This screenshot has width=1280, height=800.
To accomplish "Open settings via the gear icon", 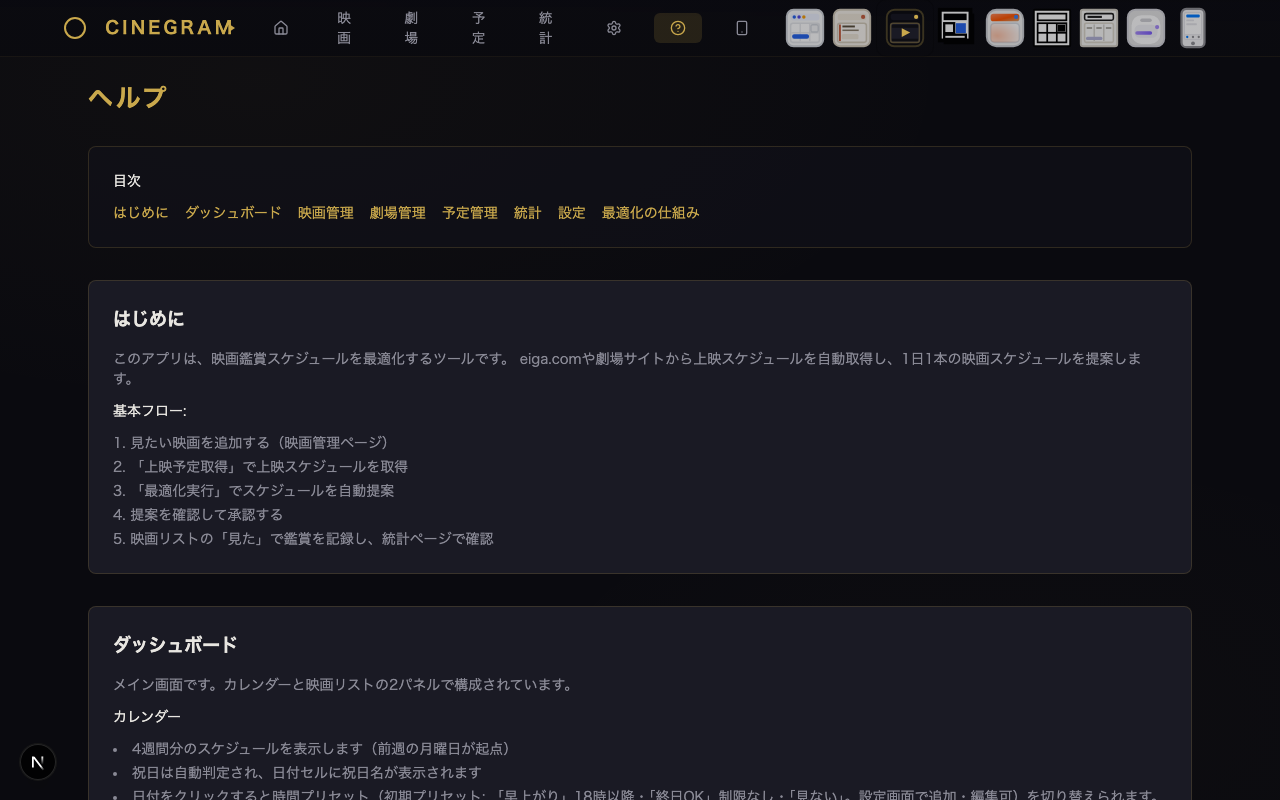I will click(x=614, y=28).
